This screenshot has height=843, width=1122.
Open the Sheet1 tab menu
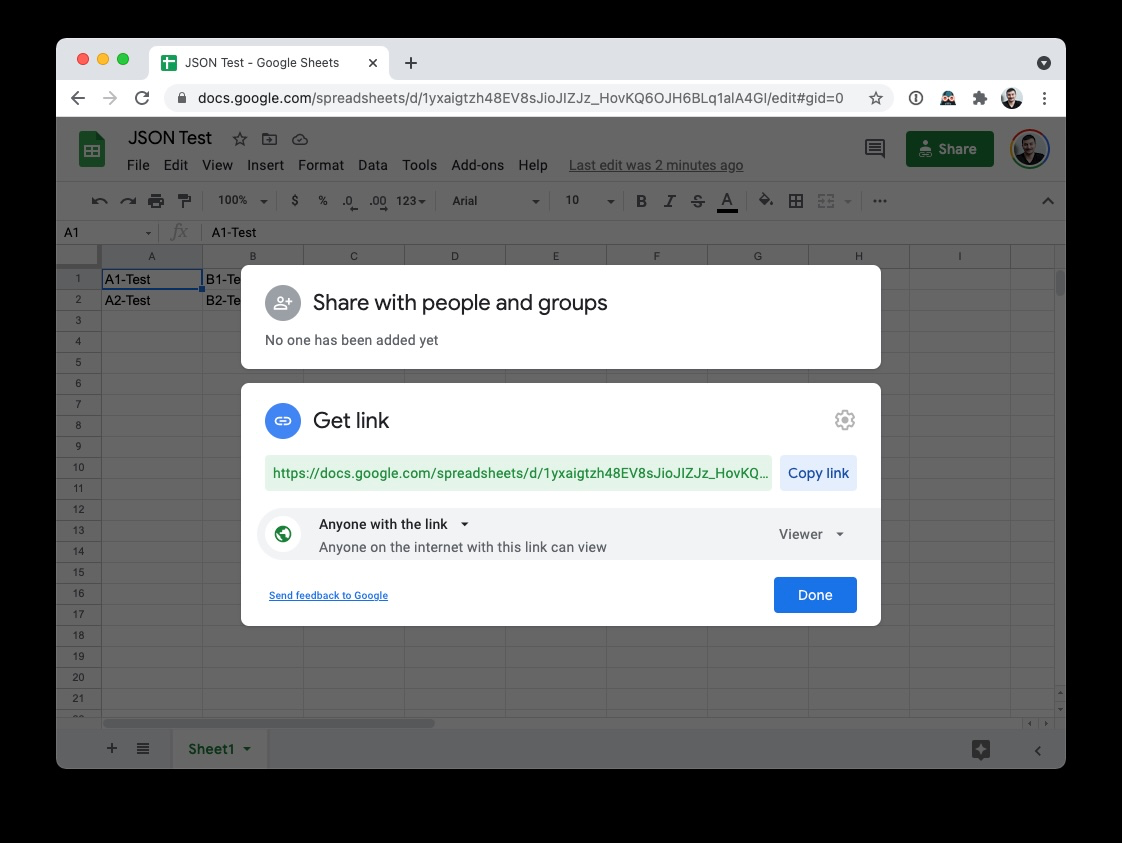(246, 748)
